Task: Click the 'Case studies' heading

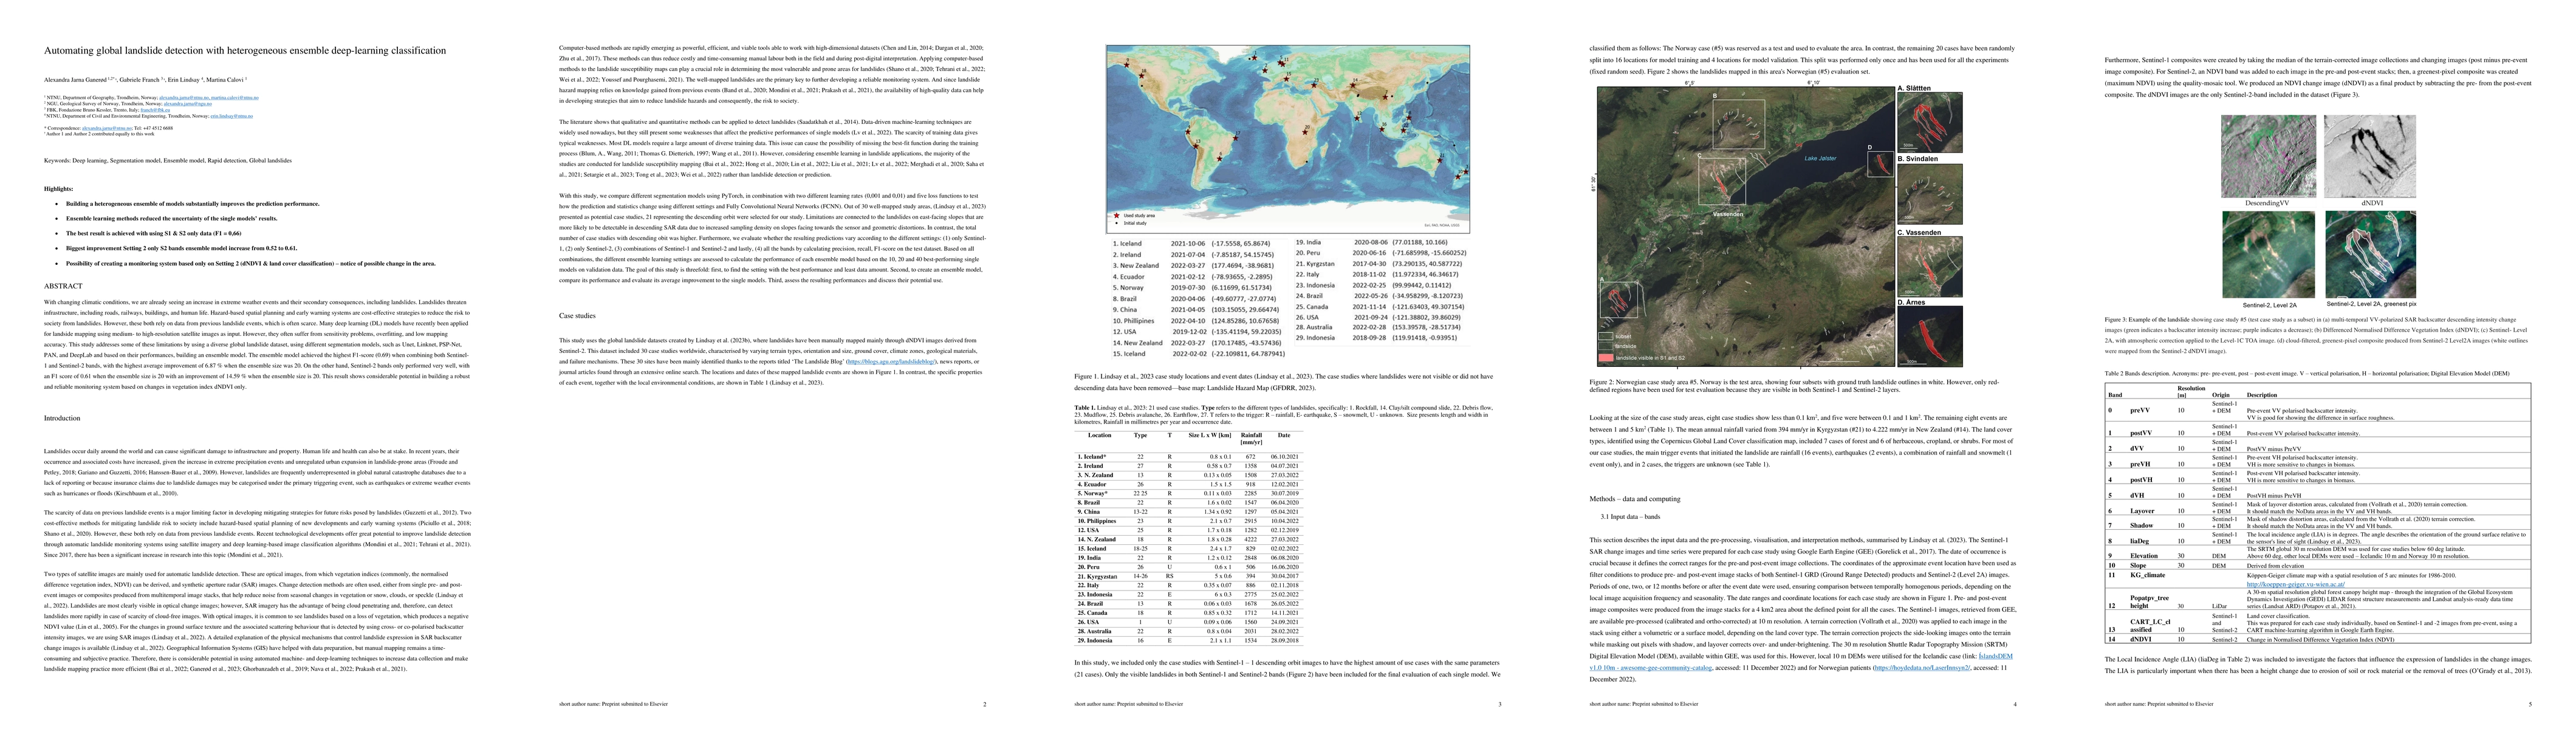Action: [577, 316]
